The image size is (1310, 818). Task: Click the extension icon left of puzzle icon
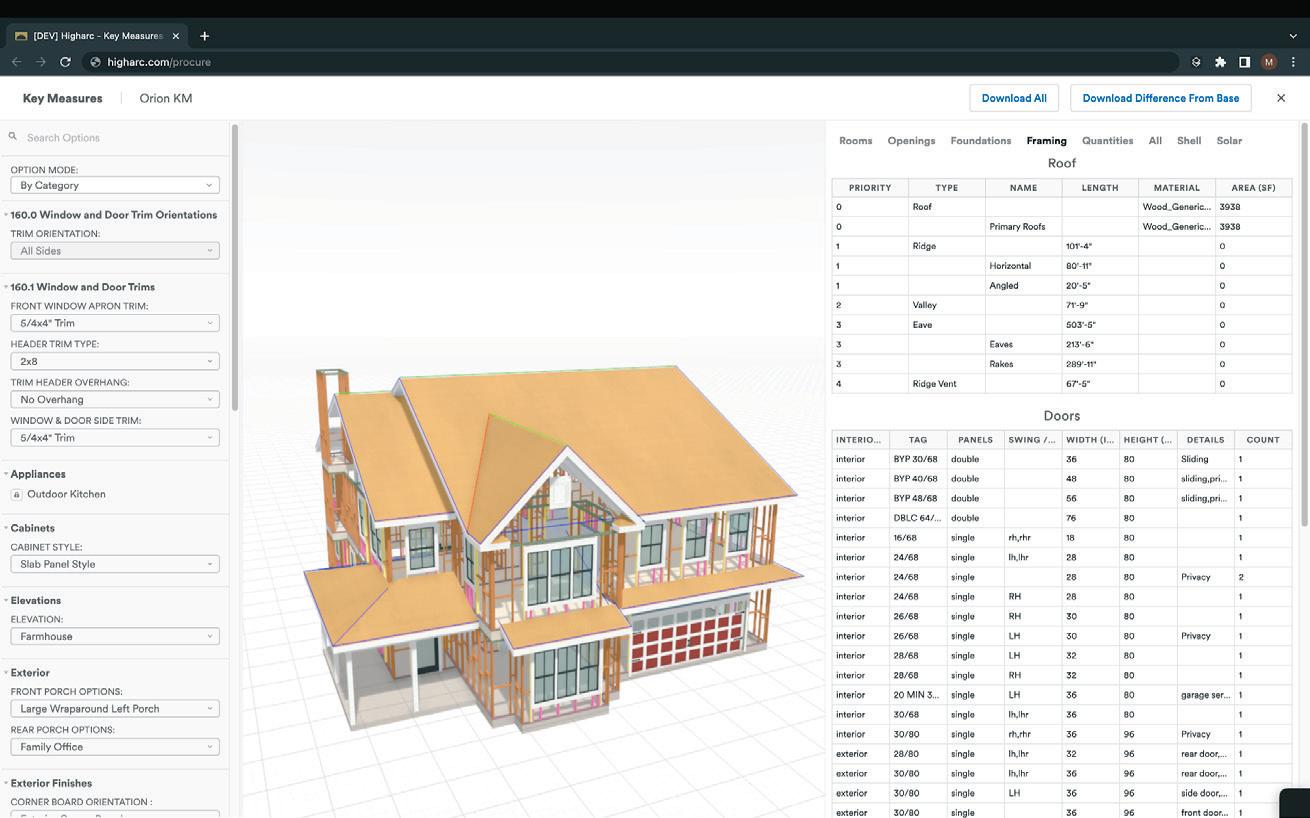1196,62
